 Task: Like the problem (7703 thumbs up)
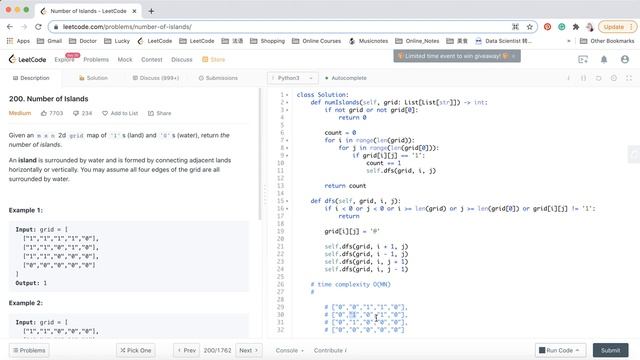pyautogui.click(x=52, y=113)
